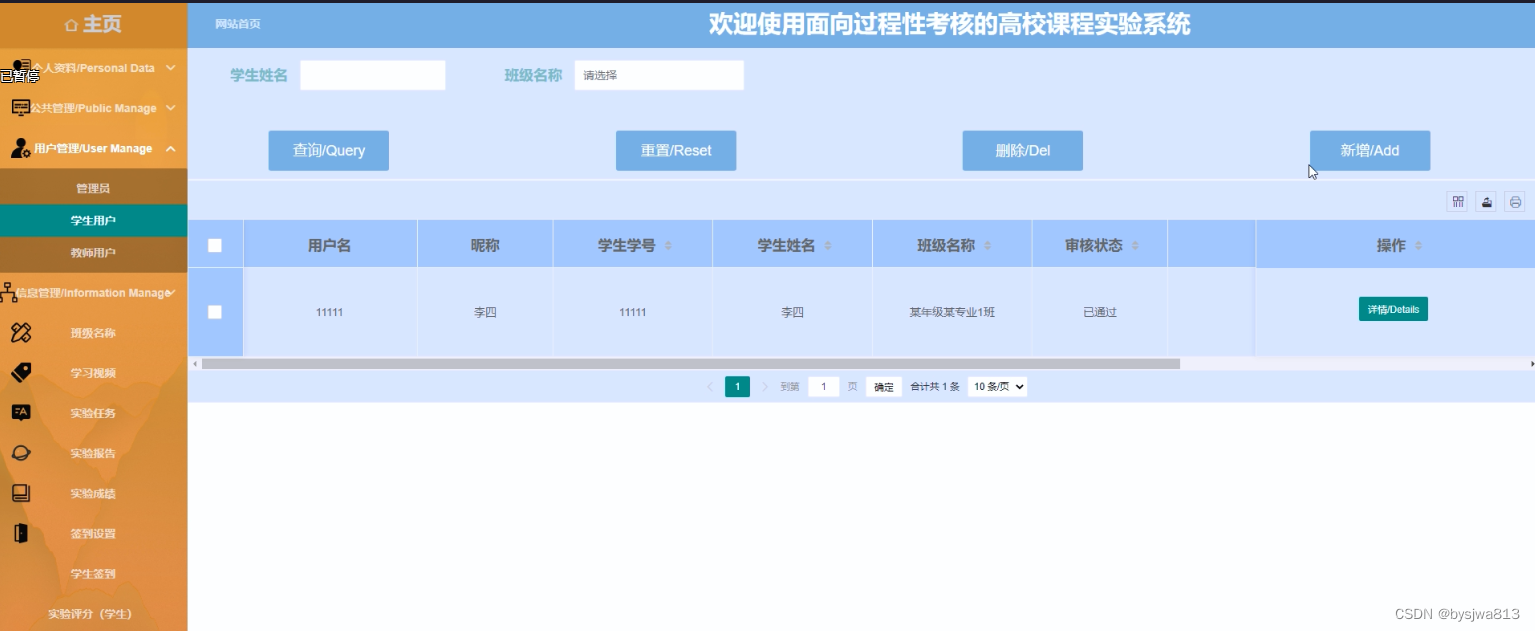The image size is (1535, 631).
Task: Click the 某年级某专业1班 table cell
Action: [x=952, y=312]
